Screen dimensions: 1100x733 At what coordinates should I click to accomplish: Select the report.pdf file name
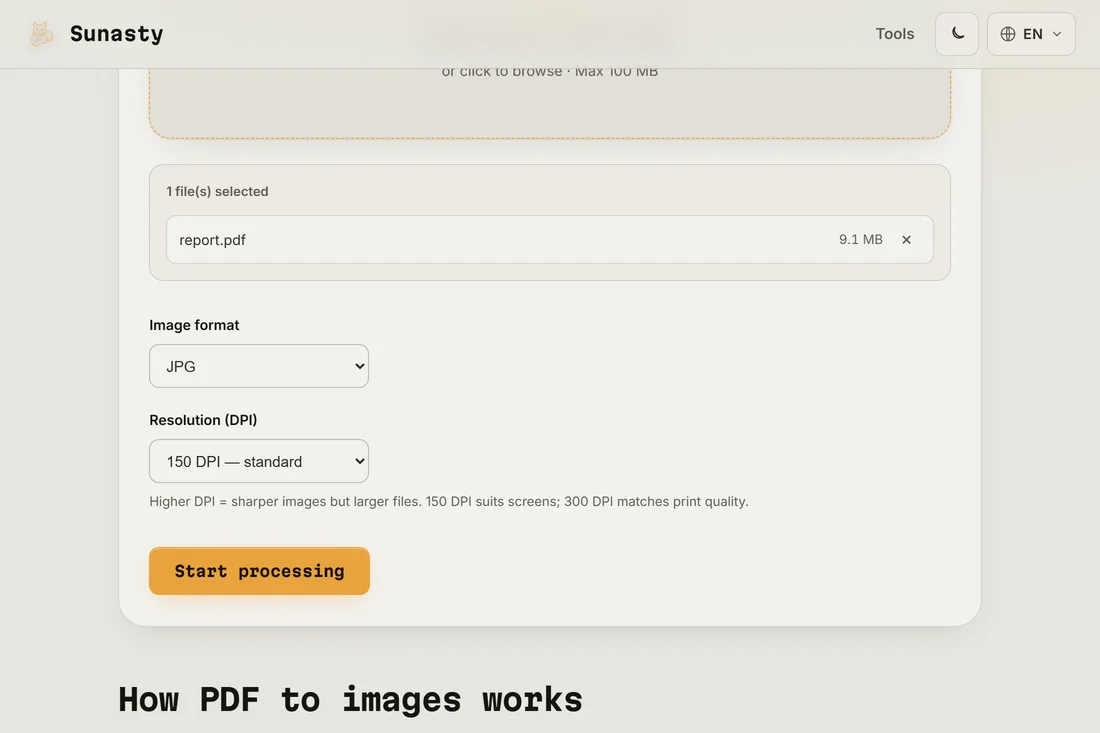[x=213, y=240]
